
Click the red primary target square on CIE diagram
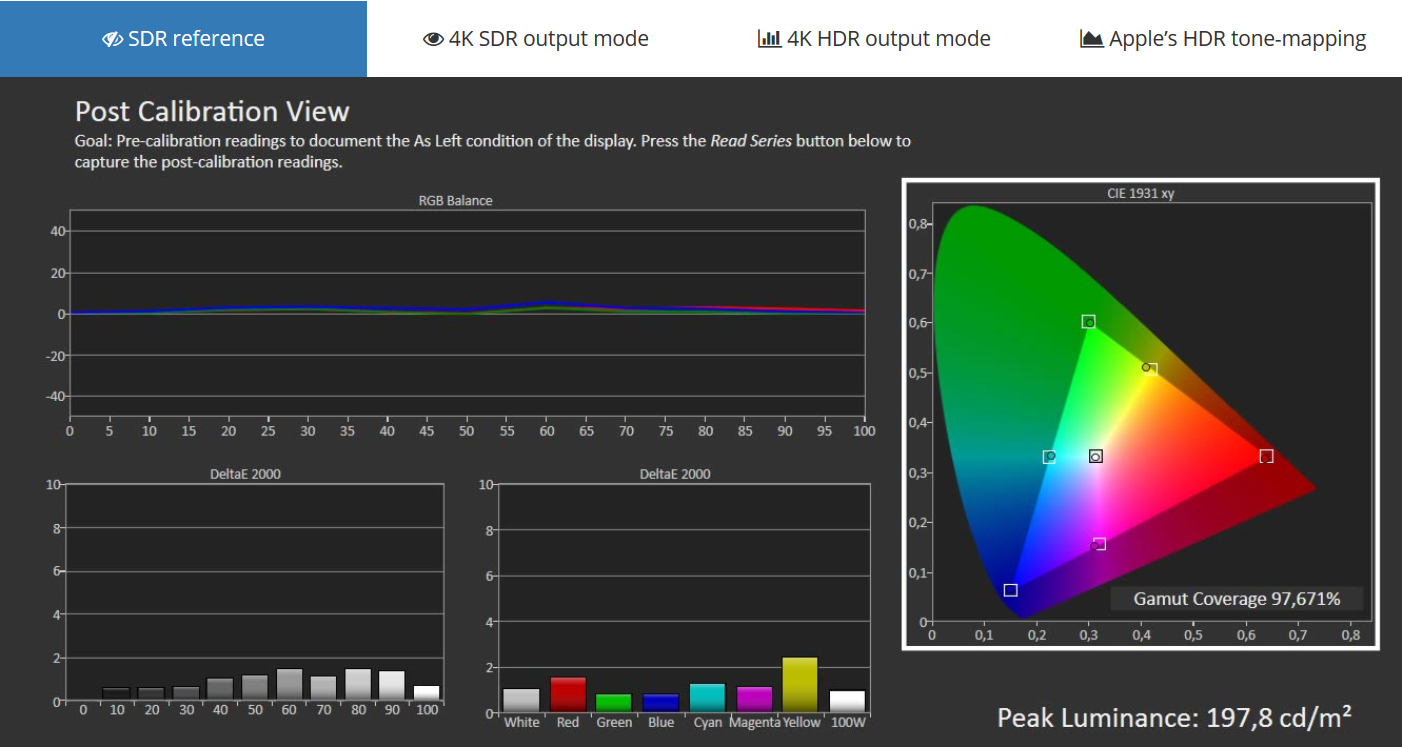pos(1266,456)
